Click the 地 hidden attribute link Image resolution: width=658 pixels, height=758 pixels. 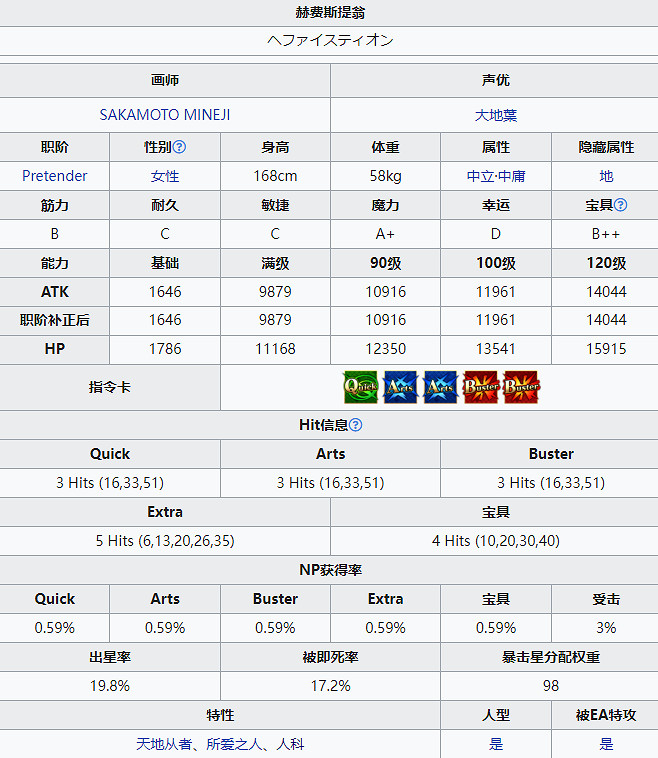[606, 176]
